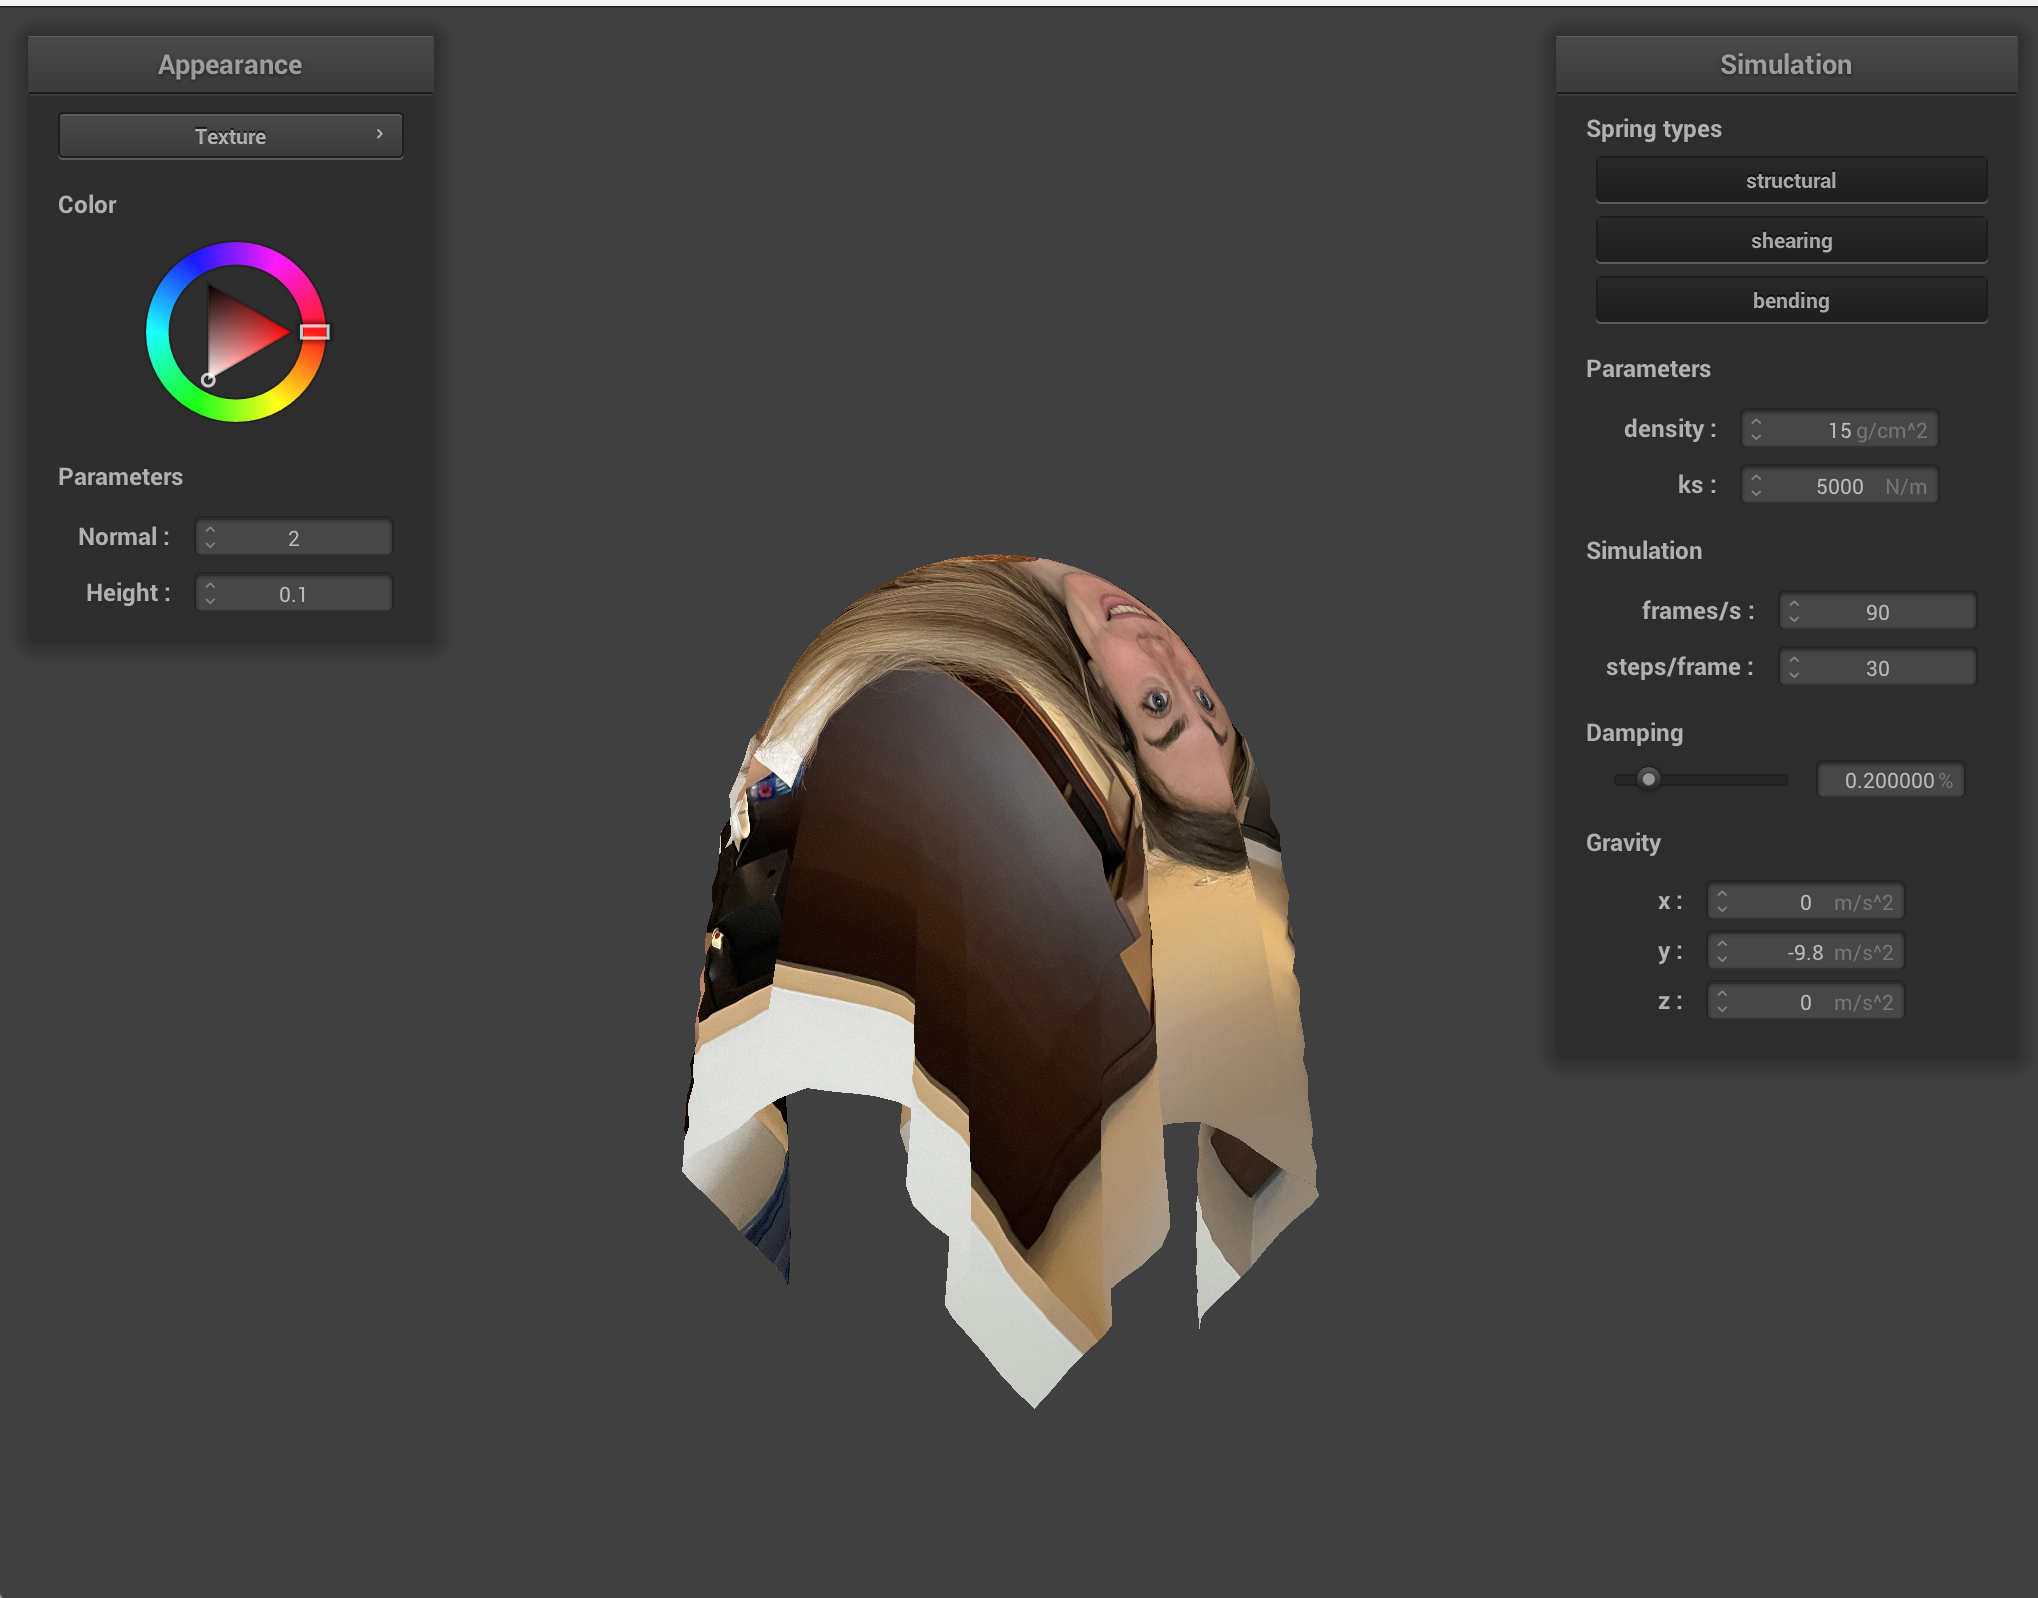Toggle the structural spring type

click(1790, 181)
